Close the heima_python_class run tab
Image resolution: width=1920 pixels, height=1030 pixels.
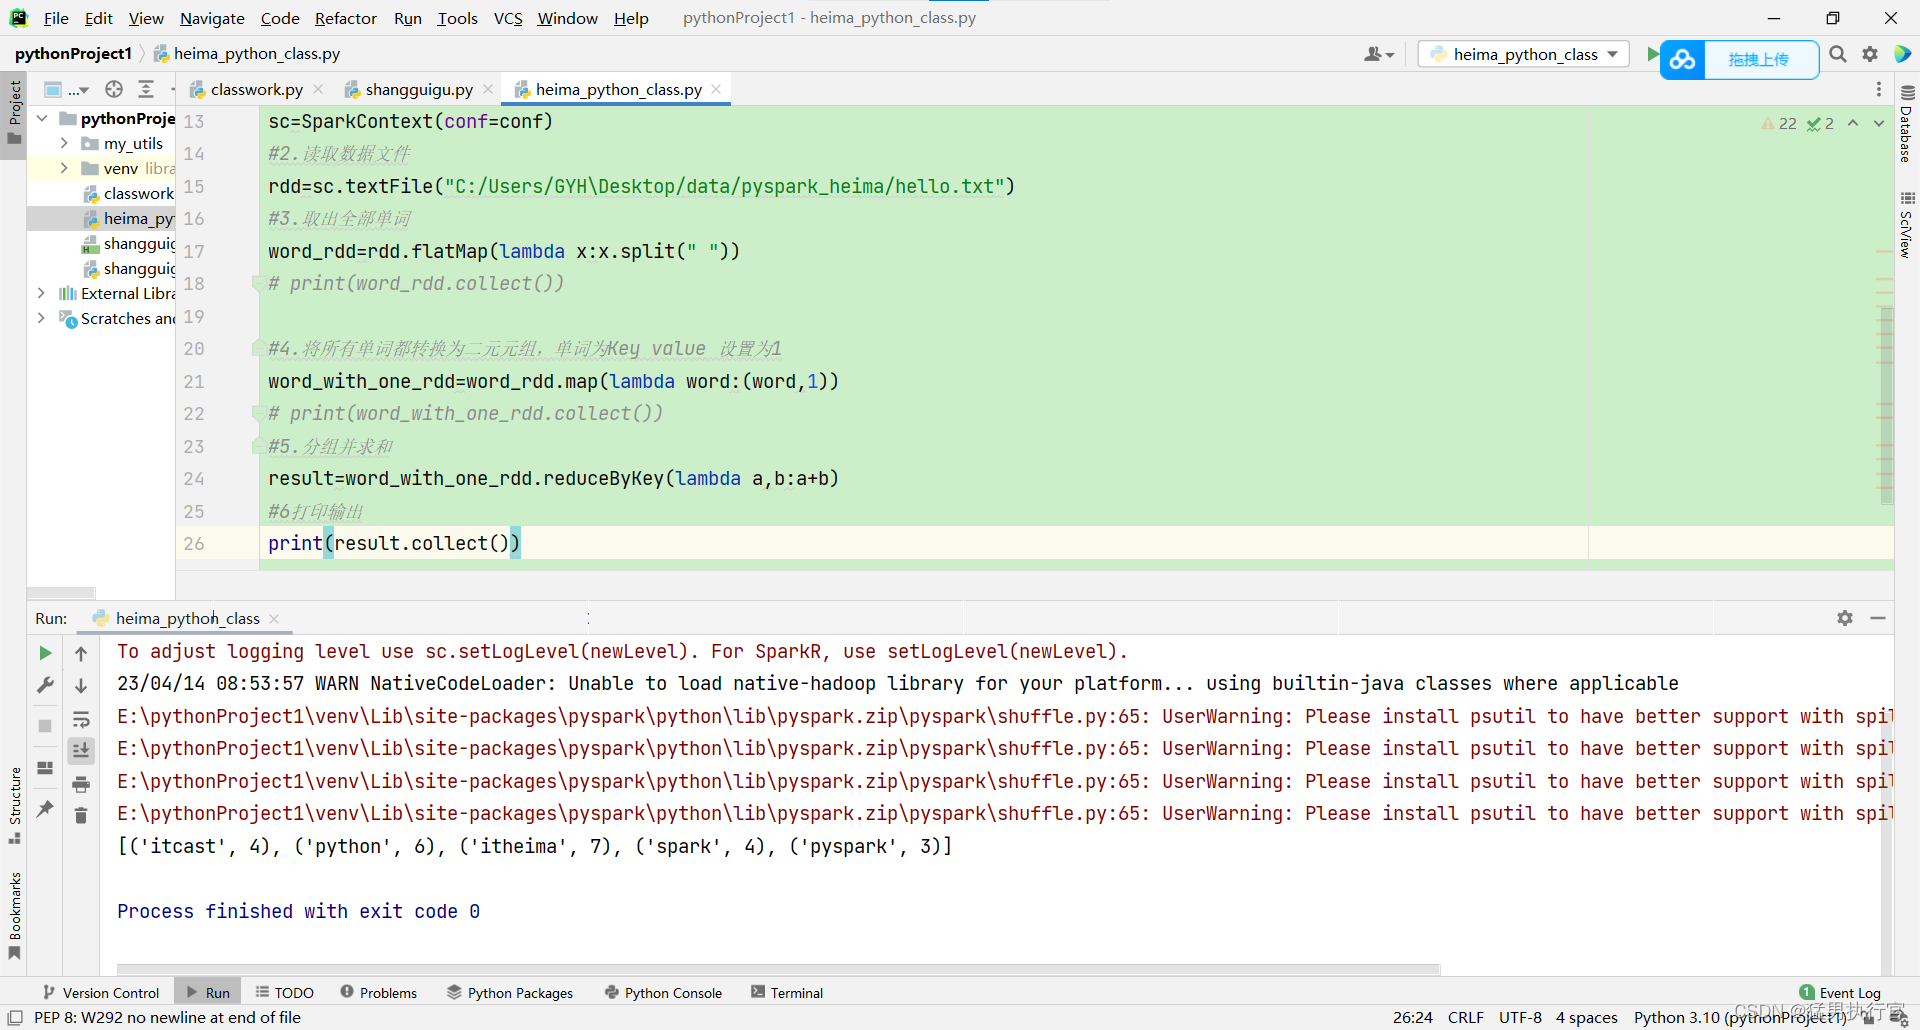(274, 619)
